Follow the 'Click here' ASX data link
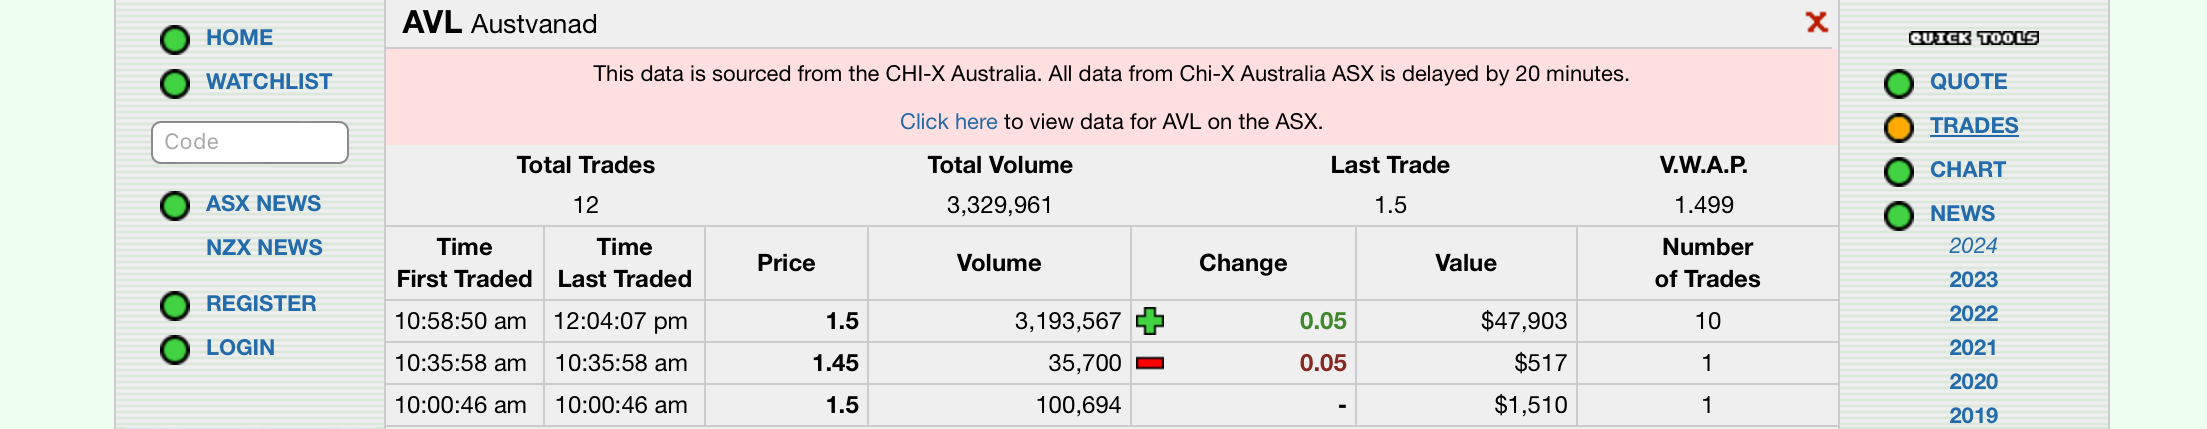The width and height of the screenshot is (2207, 429). [x=948, y=122]
